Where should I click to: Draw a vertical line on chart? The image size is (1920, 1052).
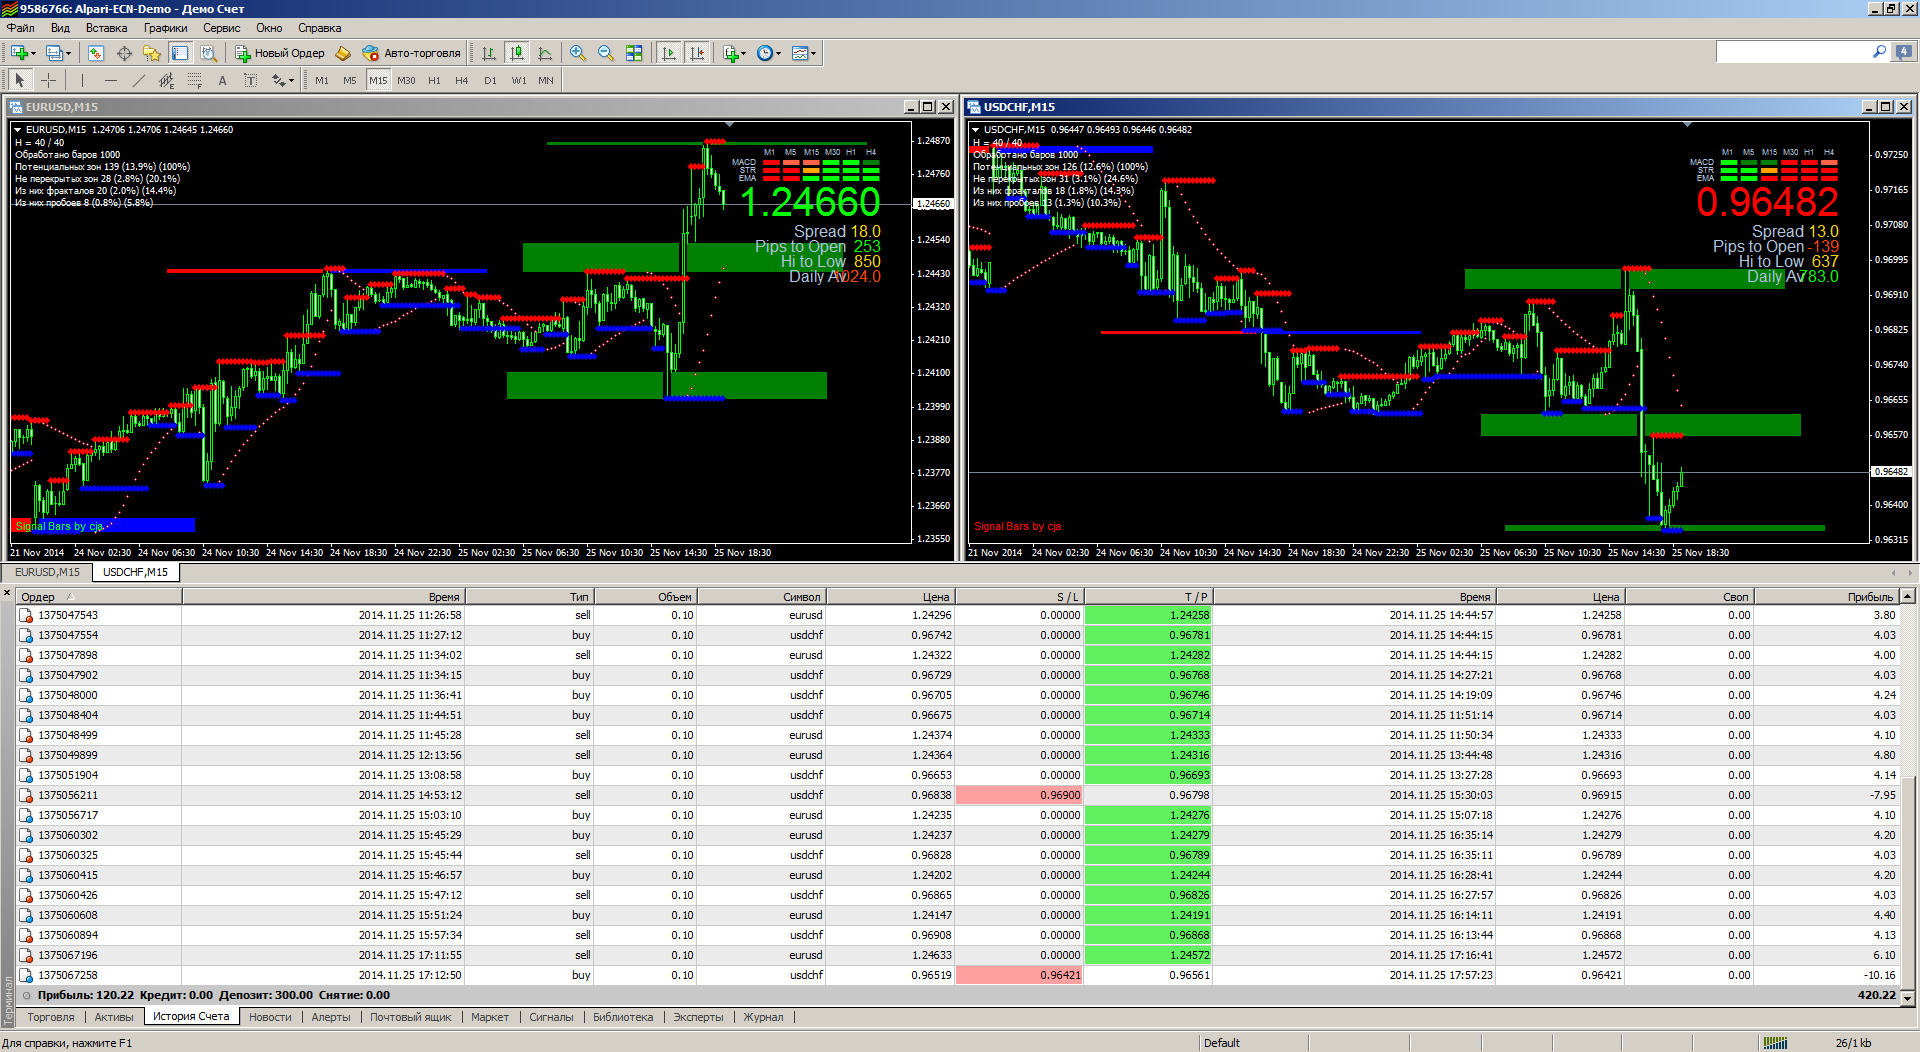[83, 80]
